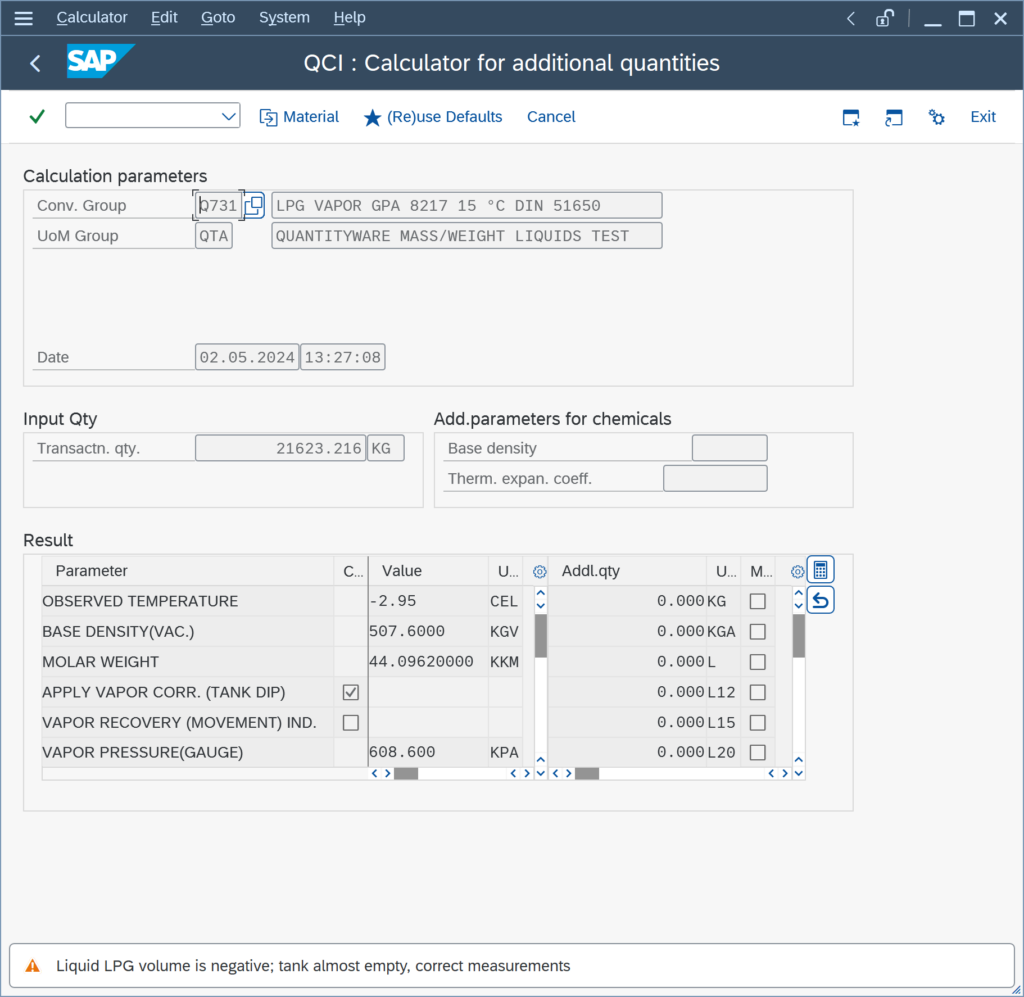Click the Addl.qty table horizontal scrollbar thumb

[x=587, y=774]
